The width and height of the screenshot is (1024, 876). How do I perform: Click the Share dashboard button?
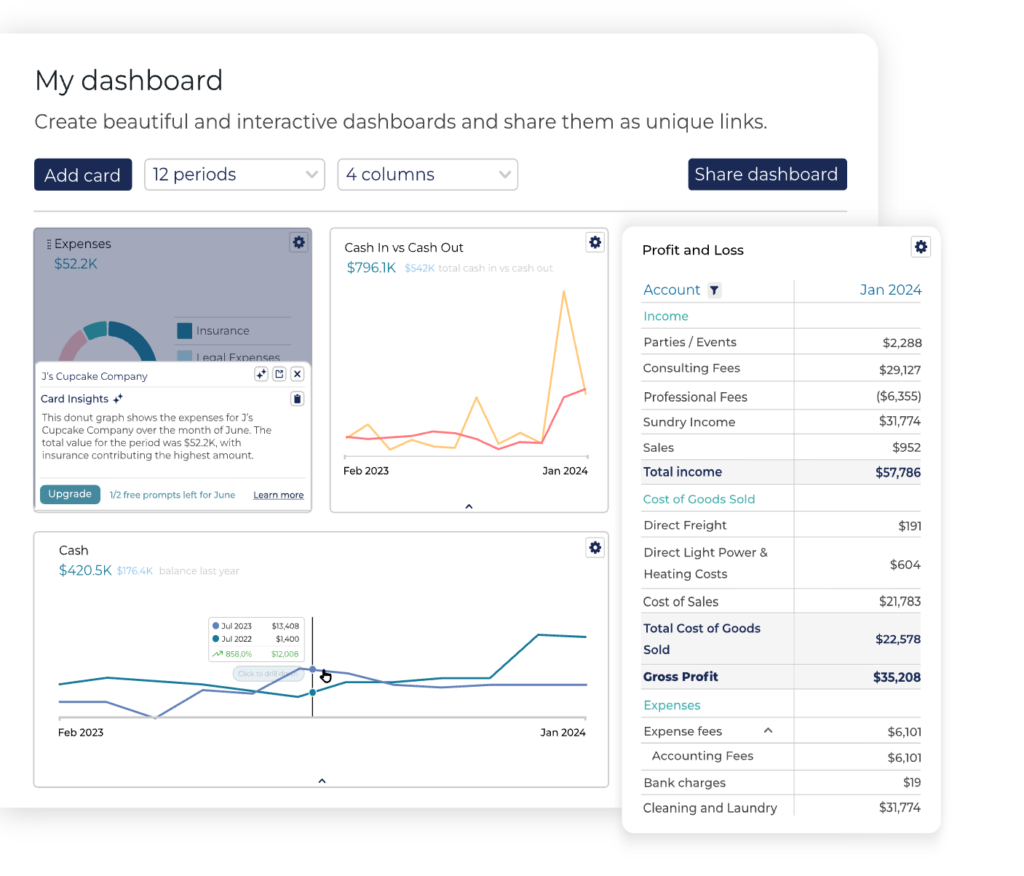tap(767, 174)
